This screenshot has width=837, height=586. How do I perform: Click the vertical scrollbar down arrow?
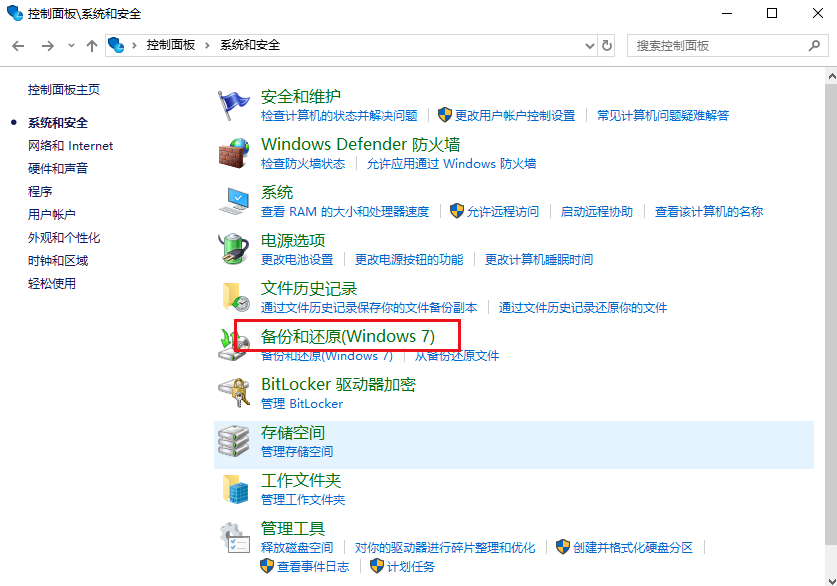click(x=832, y=580)
